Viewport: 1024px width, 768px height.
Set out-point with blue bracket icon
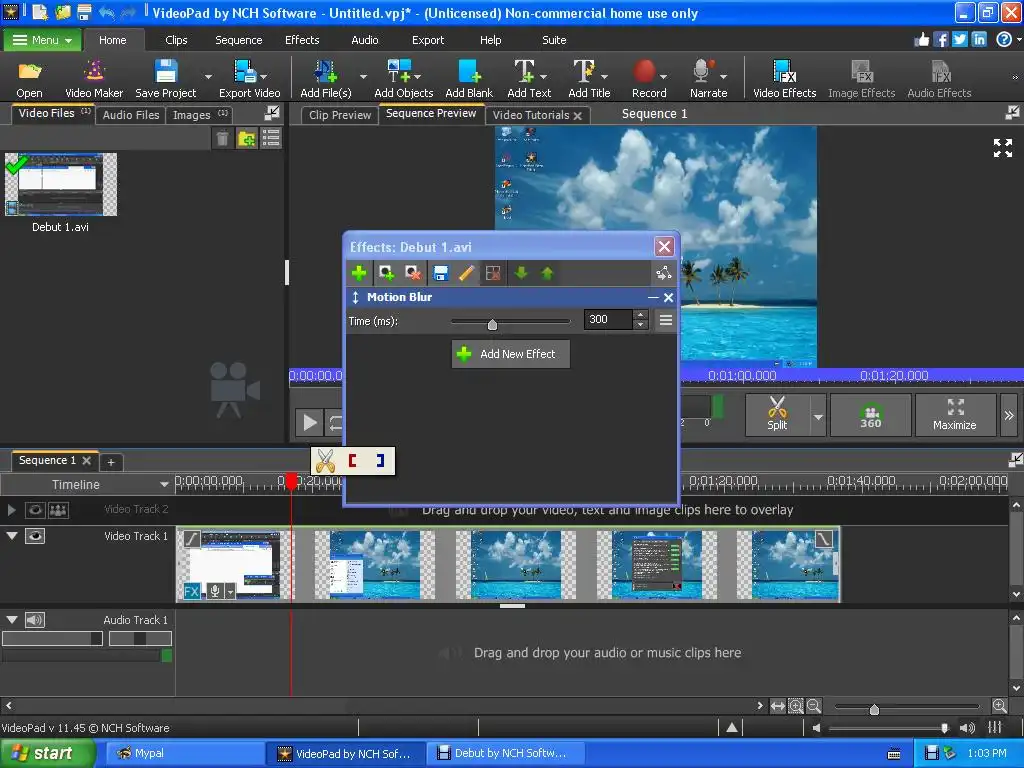[x=380, y=460]
